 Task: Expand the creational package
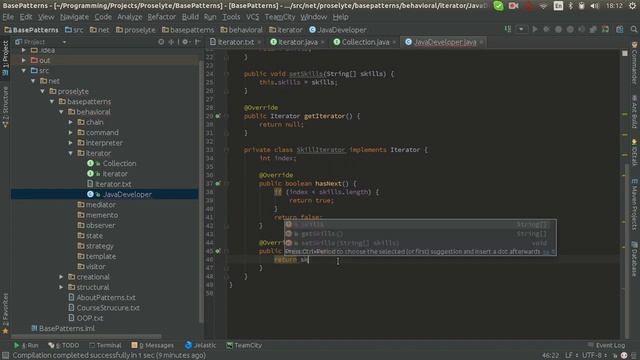61,277
